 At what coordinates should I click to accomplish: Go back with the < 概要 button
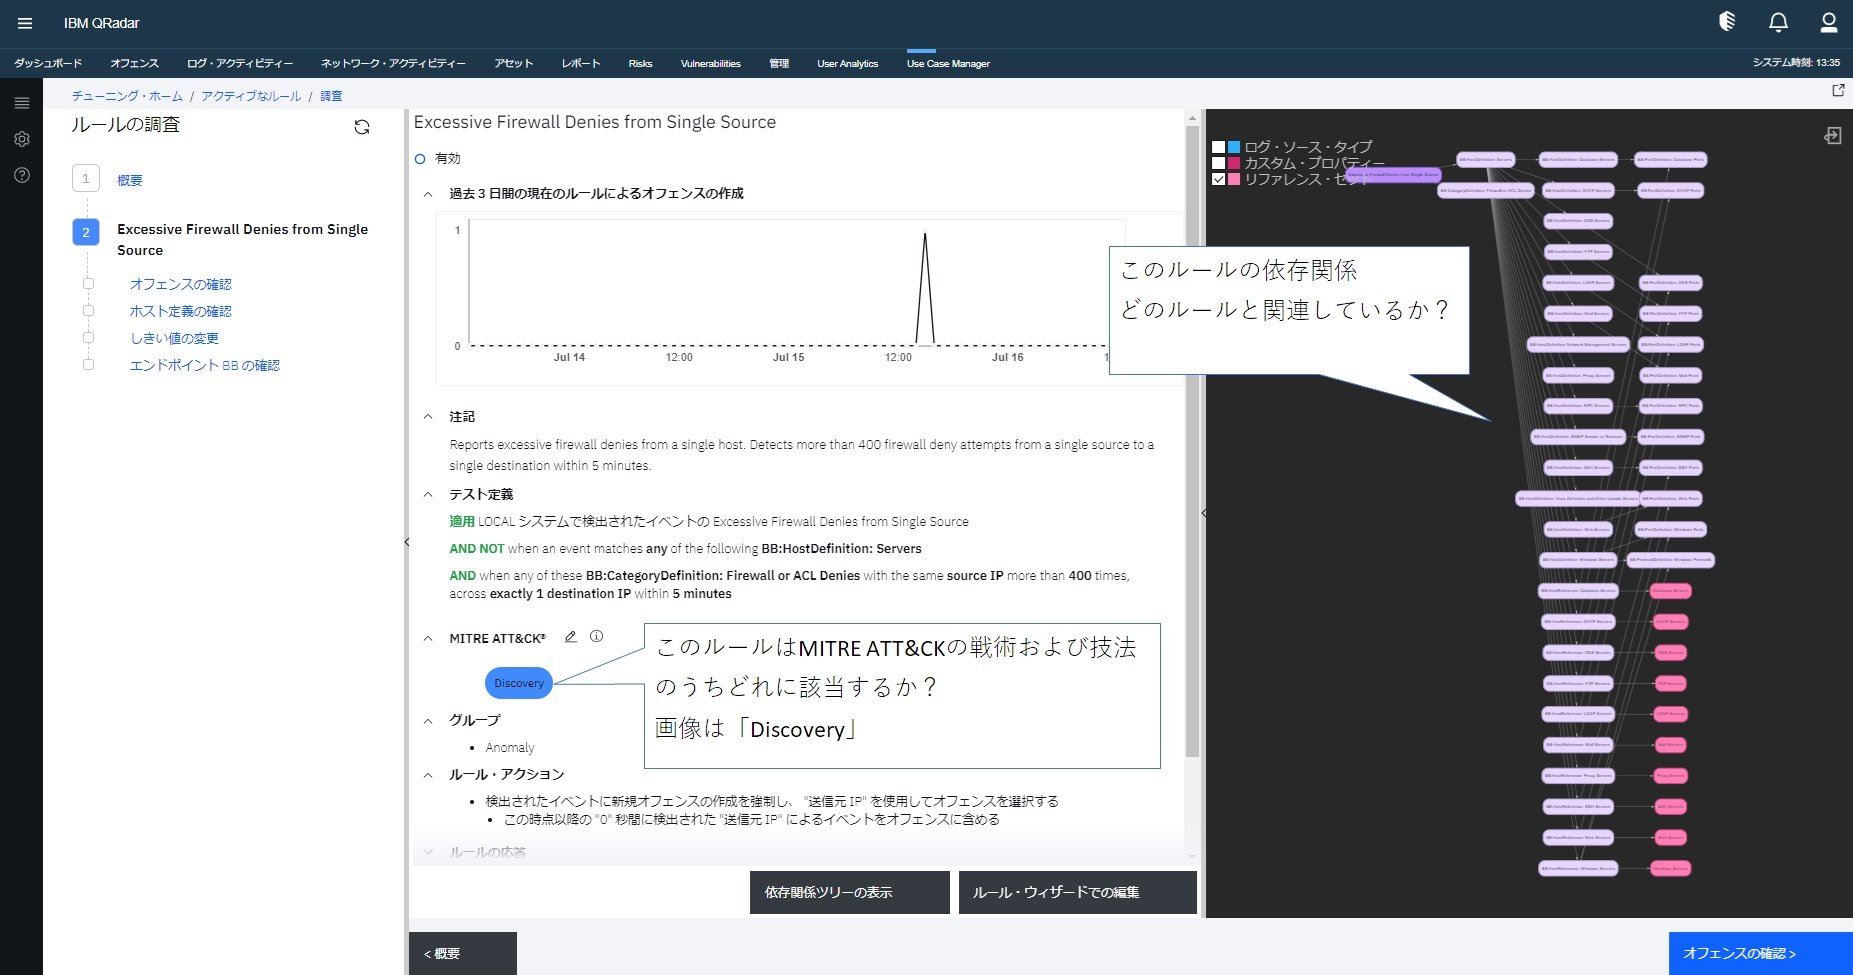[x=463, y=953]
